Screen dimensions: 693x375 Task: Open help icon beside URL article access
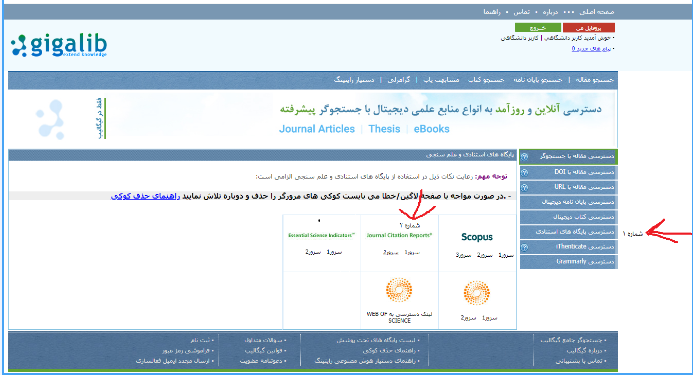pyautogui.click(x=525, y=187)
